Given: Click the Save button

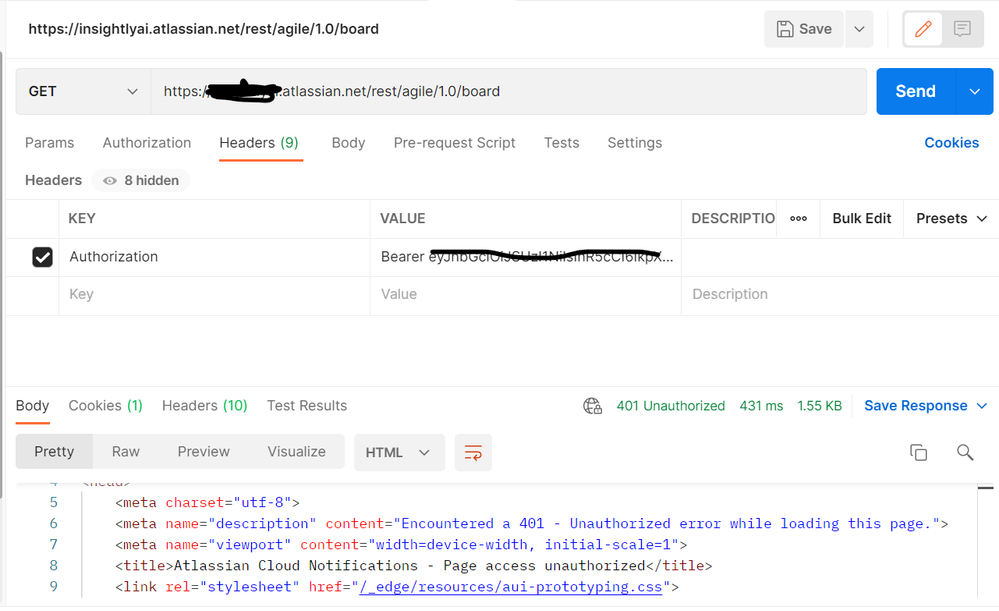Looking at the screenshot, I should [x=804, y=29].
